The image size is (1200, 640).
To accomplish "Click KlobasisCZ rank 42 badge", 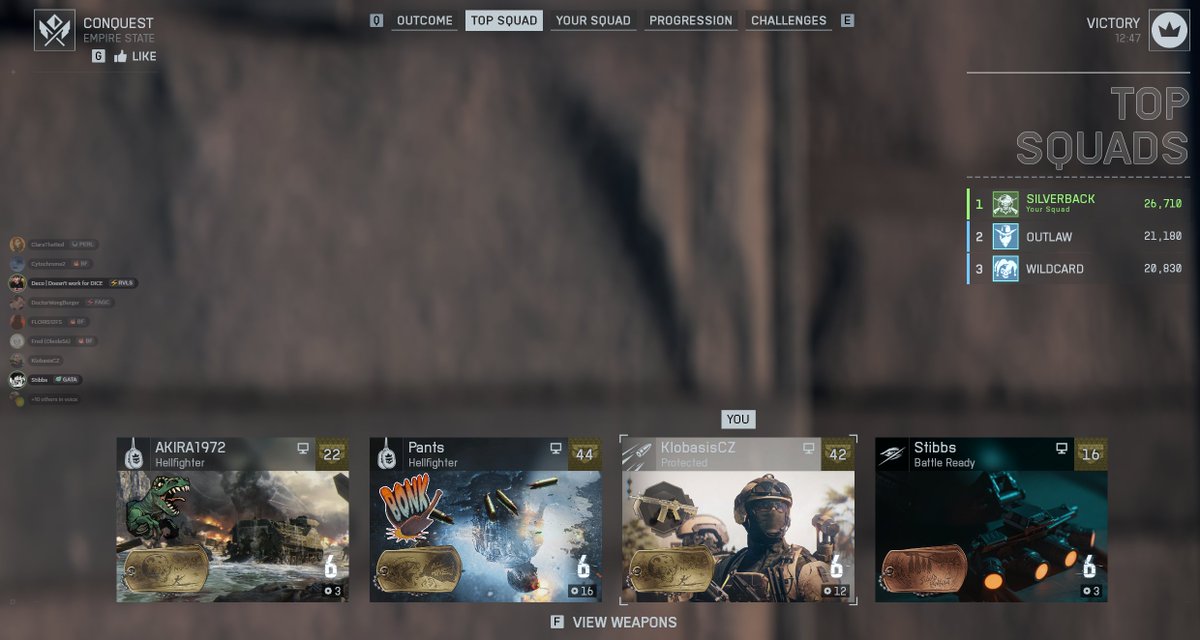I will 838,455.
